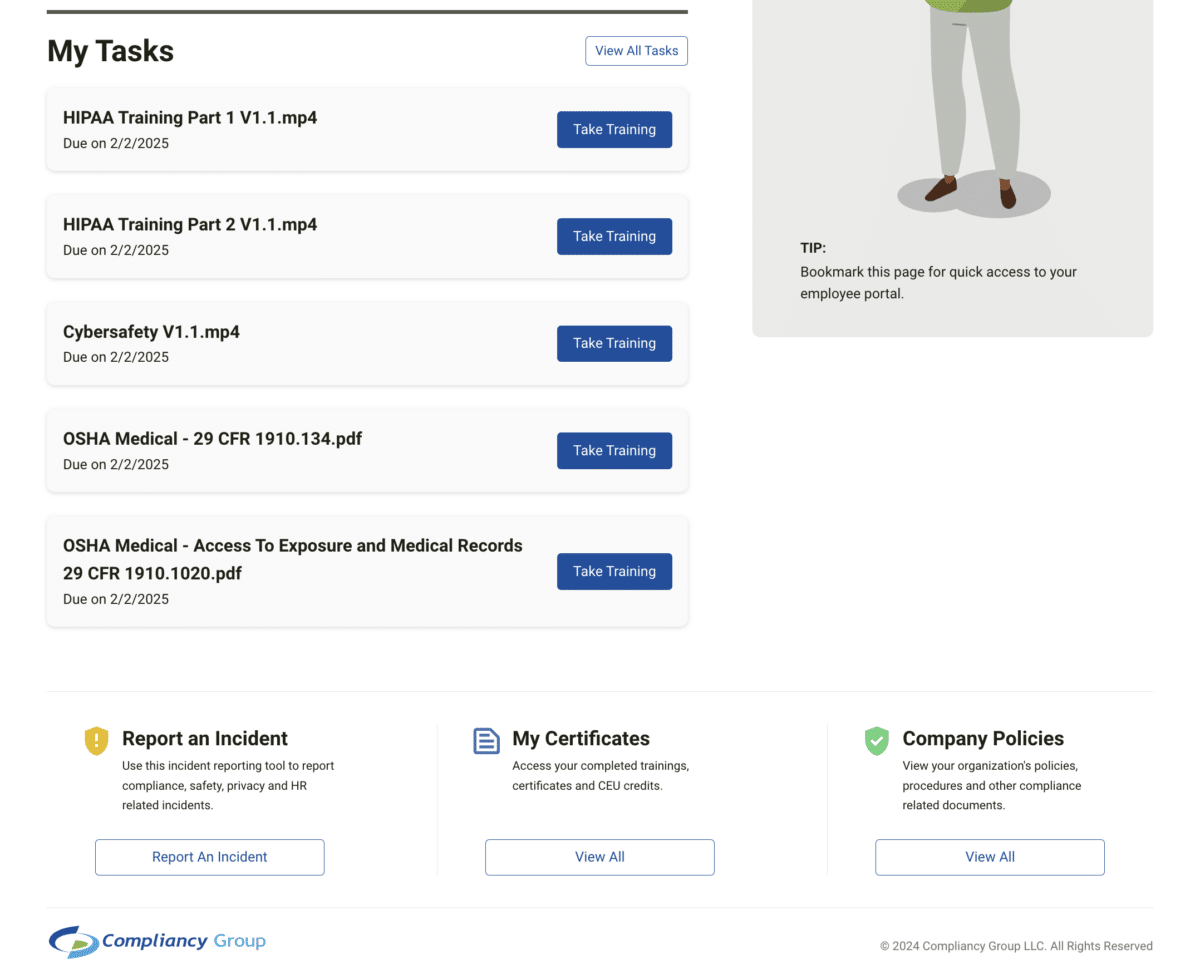
Task: Open the HIPAA Training Part 1 task card
Action: 300,129
